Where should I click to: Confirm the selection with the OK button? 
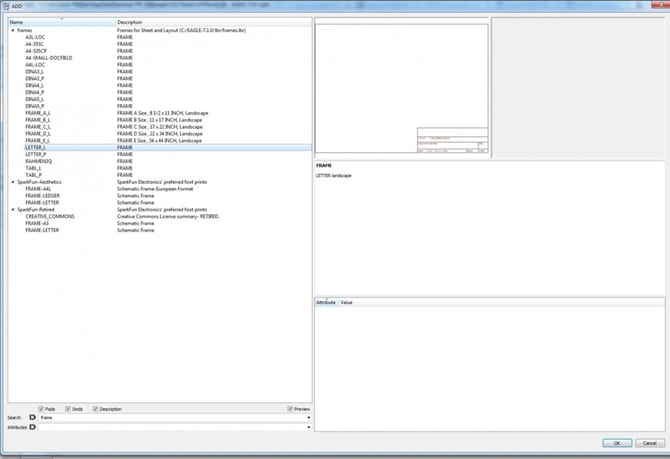point(617,443)
